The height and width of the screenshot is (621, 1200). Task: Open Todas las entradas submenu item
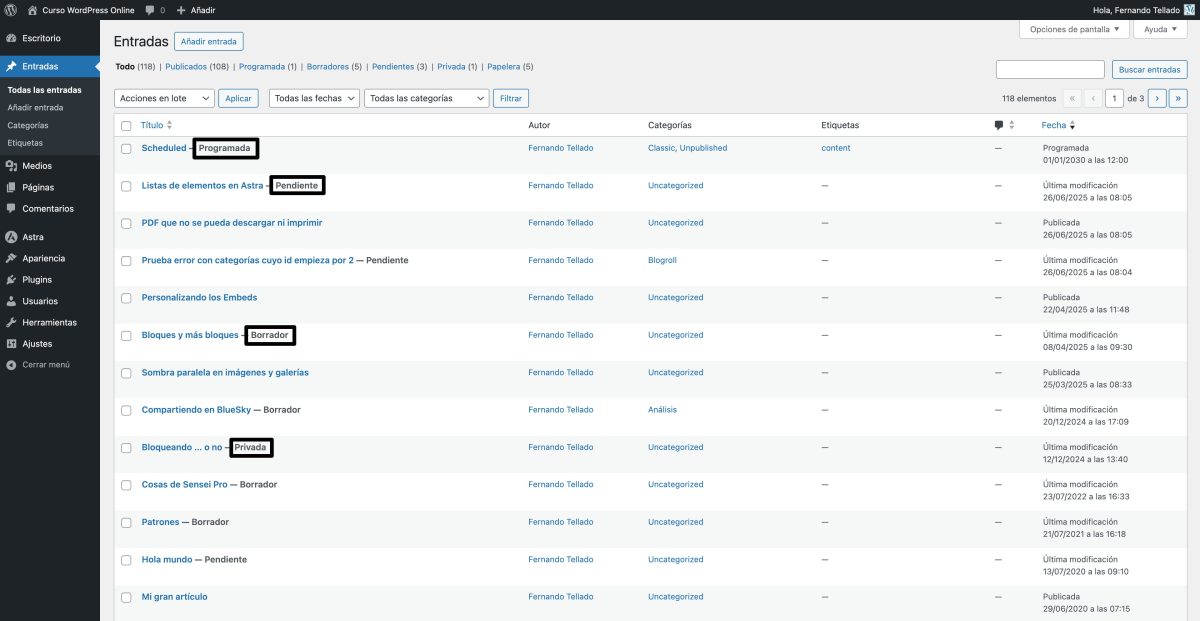(x=44, y=90)
